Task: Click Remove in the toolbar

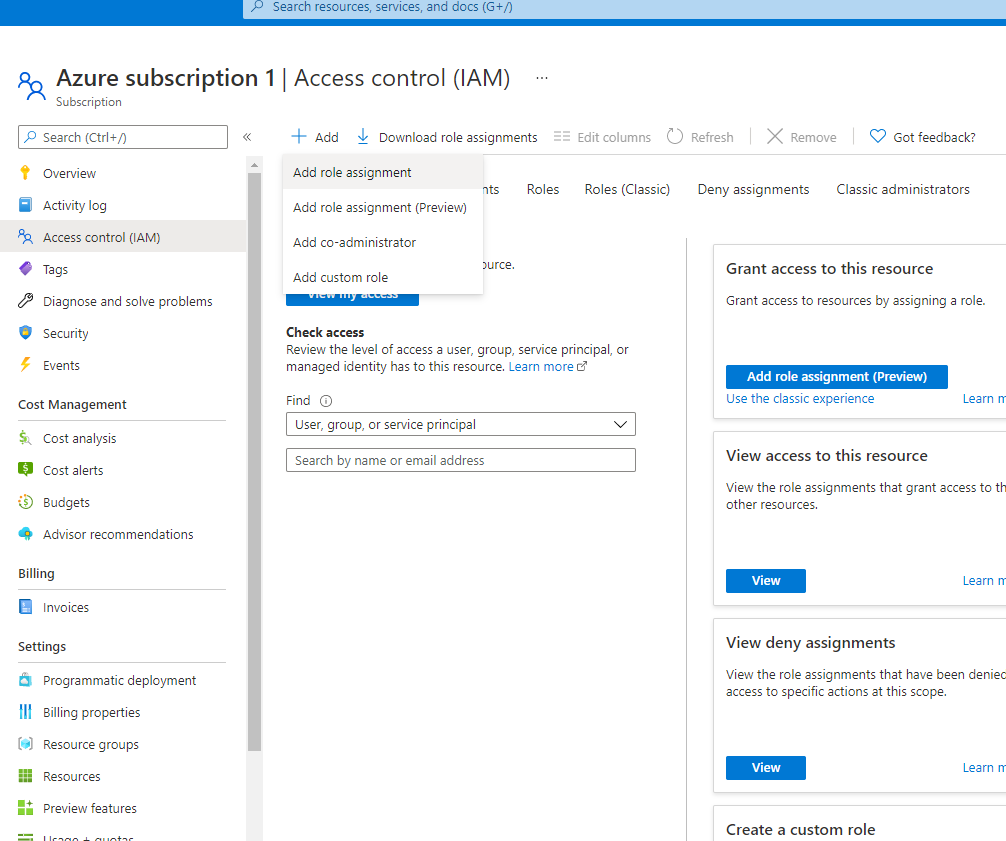Action: click(801, 137)
